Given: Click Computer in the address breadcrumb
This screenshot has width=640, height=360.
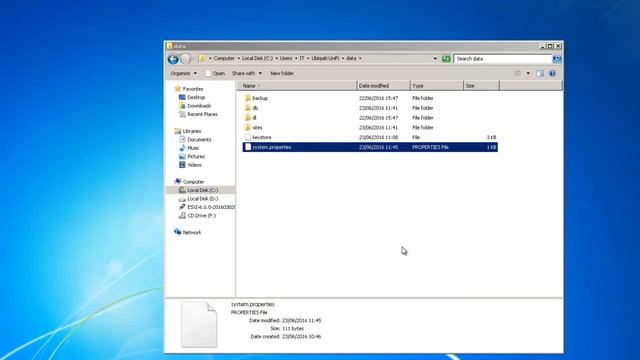Looking at the screenshot, I should [224, 58].
